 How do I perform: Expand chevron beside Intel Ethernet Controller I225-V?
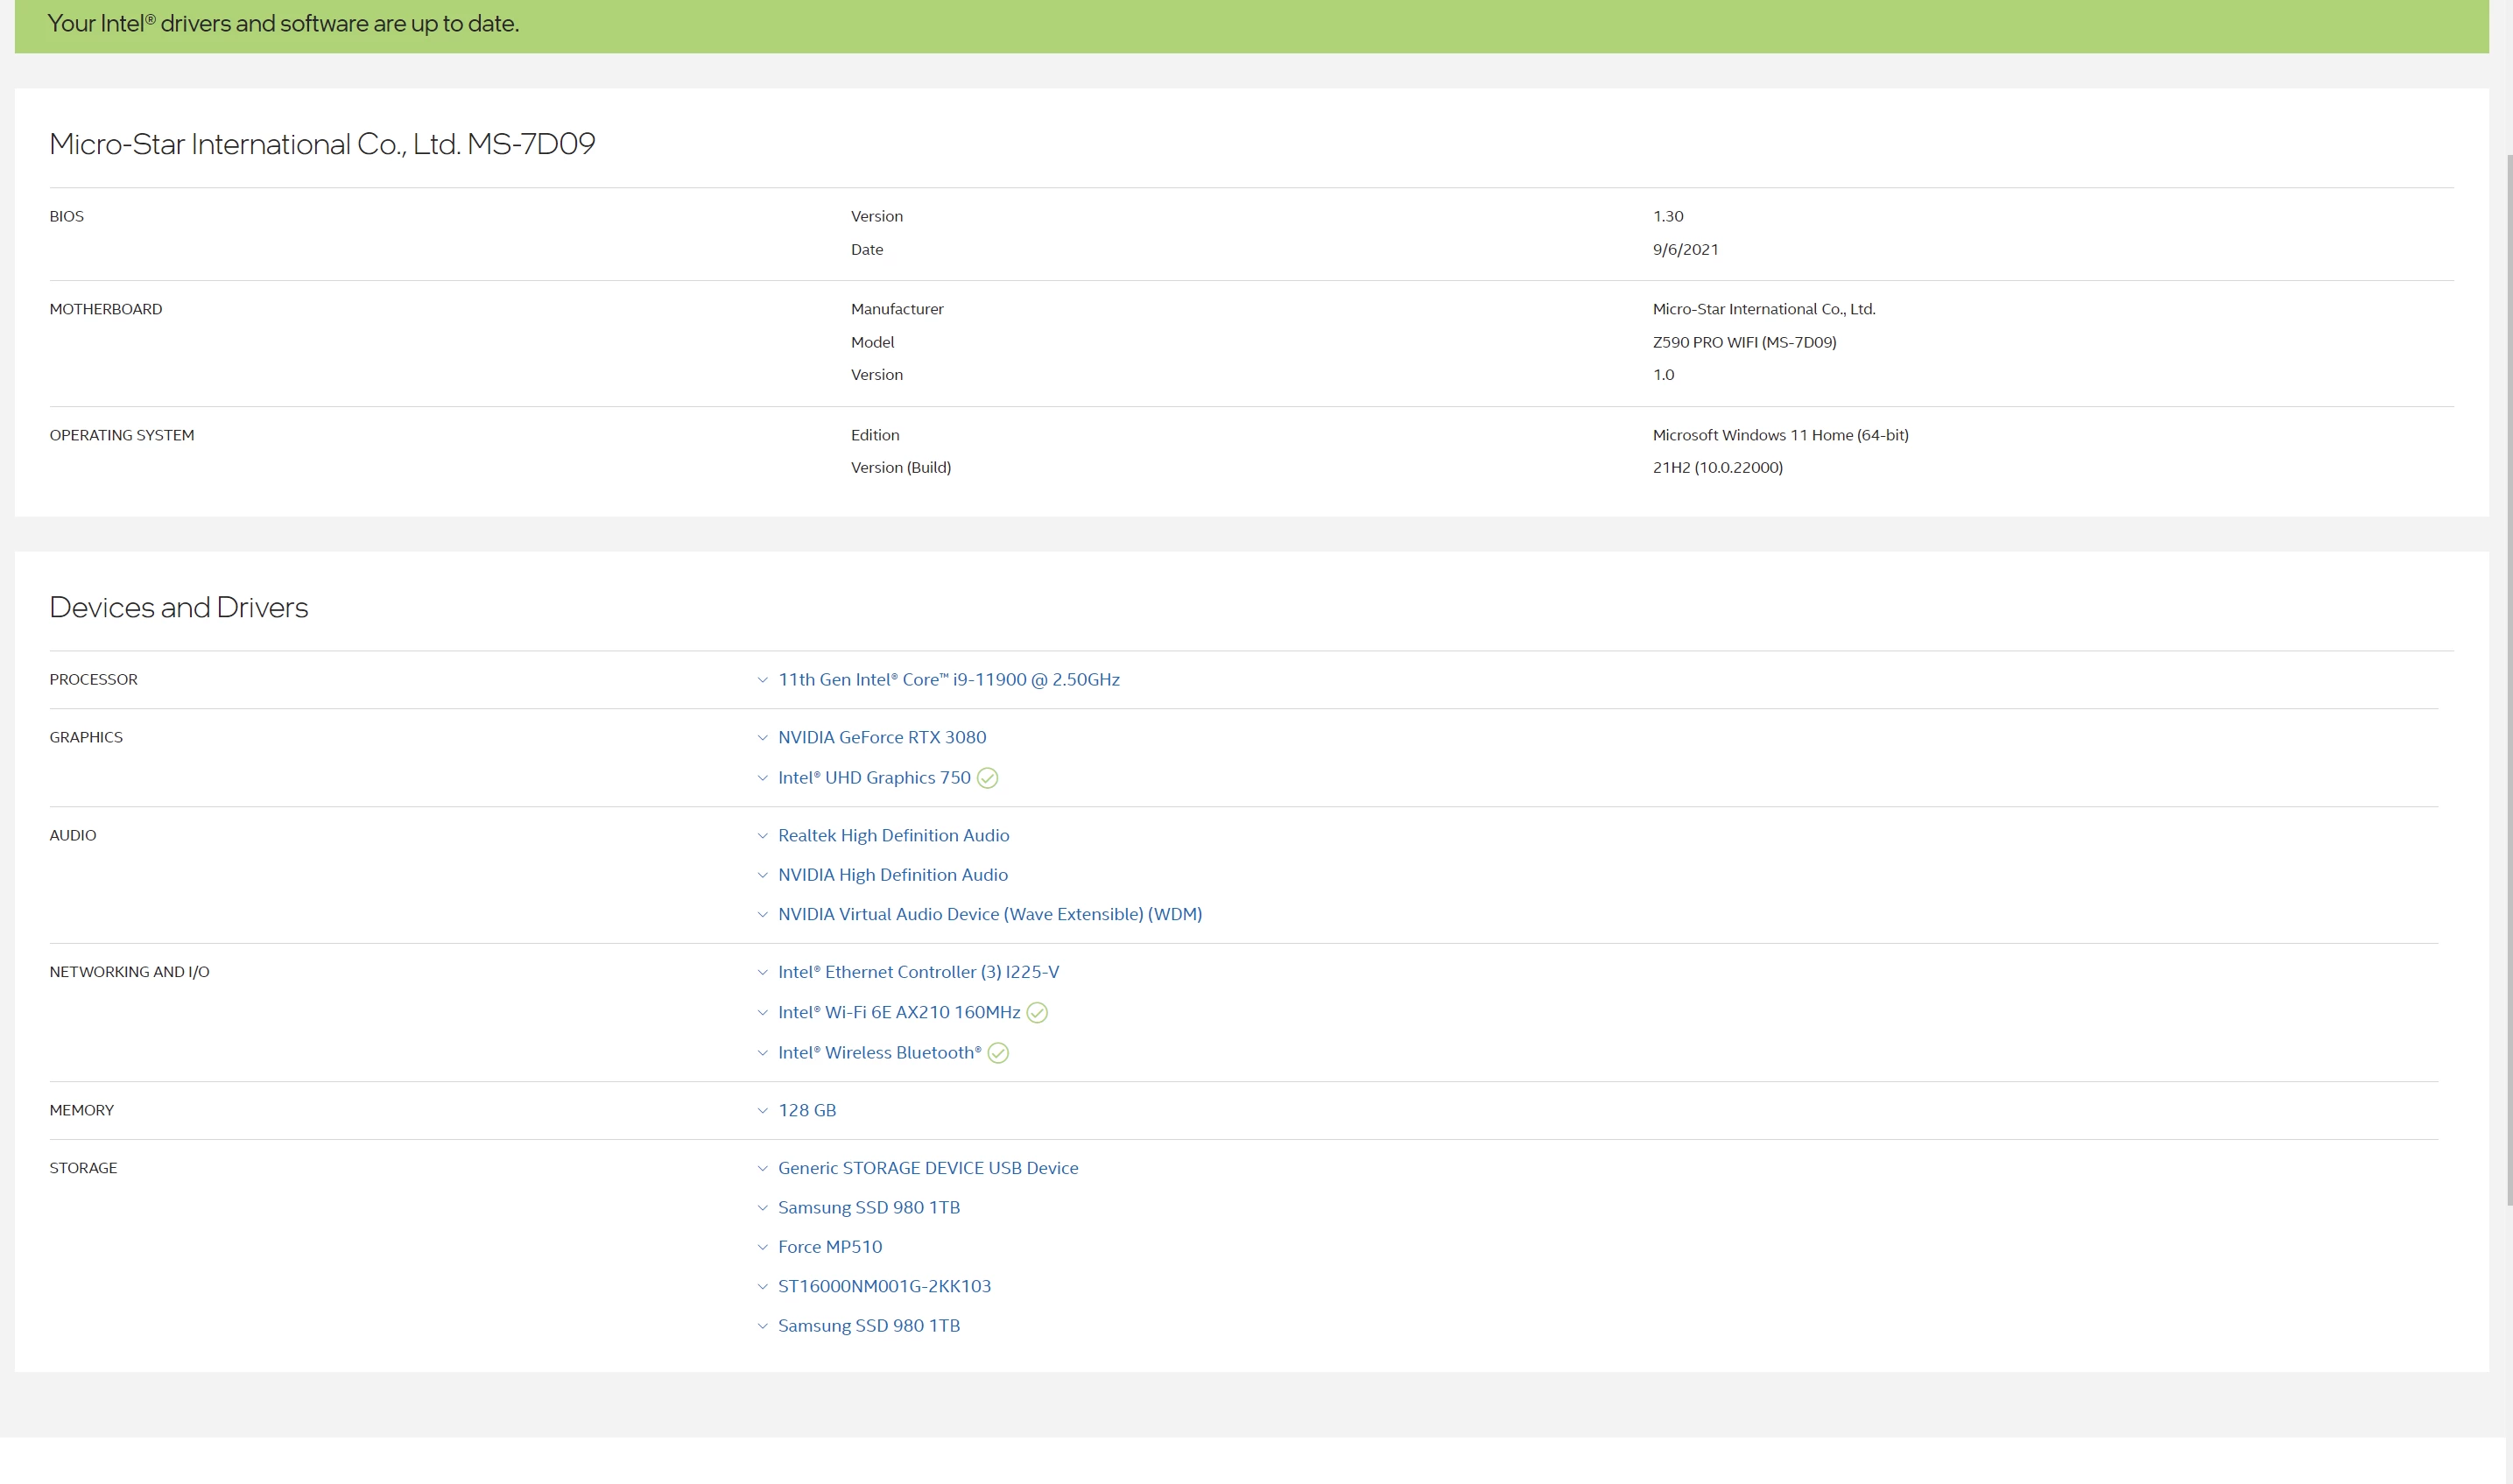click(762, 972)
